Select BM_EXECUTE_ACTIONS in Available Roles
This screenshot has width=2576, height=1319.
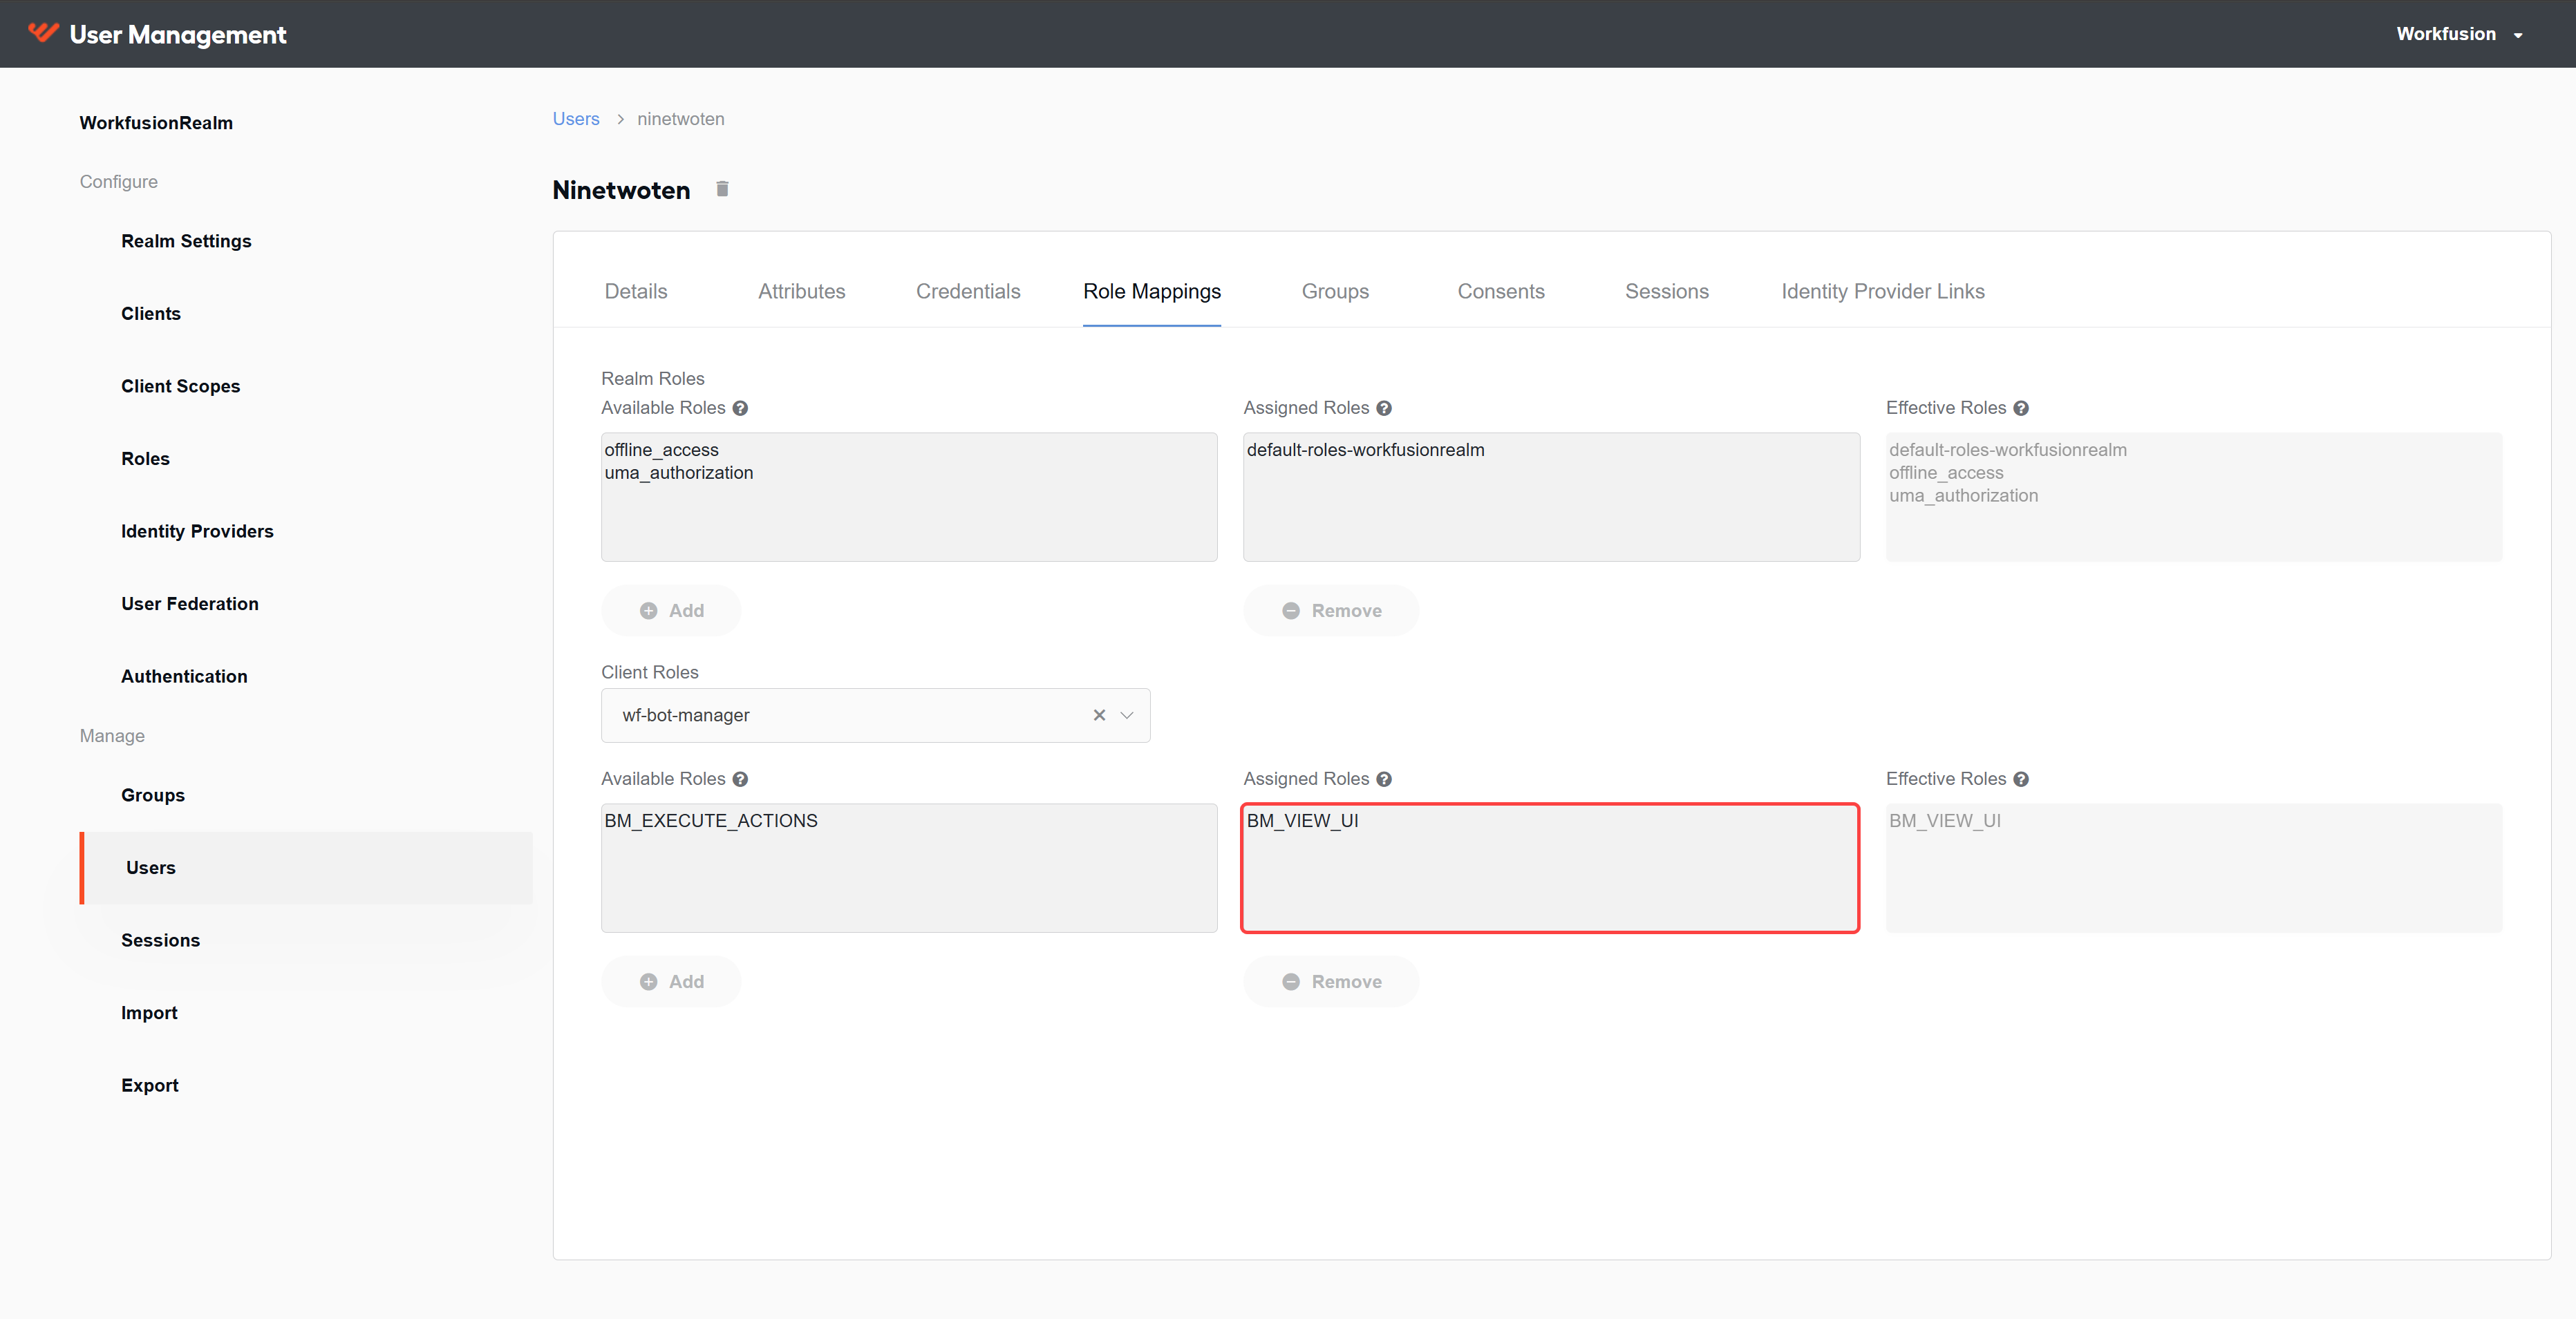click(711, 821)
